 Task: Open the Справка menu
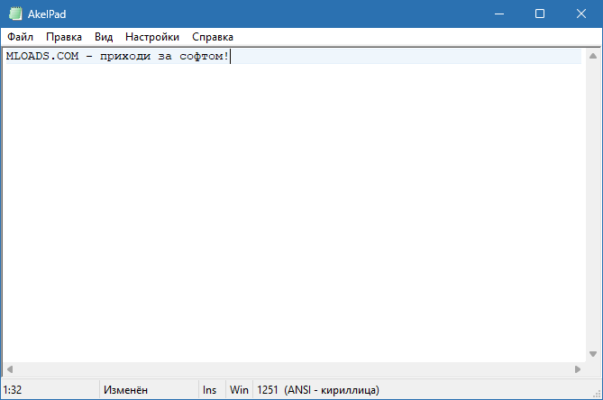tap(213, 37)
